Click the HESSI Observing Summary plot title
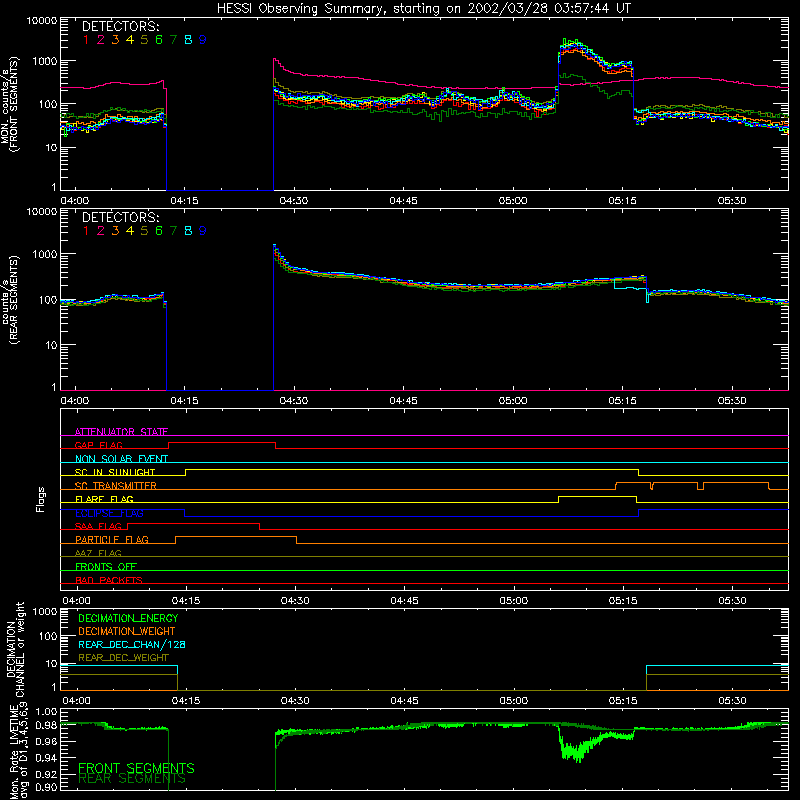This screenshot has width=800, height=800. (424, 9)
